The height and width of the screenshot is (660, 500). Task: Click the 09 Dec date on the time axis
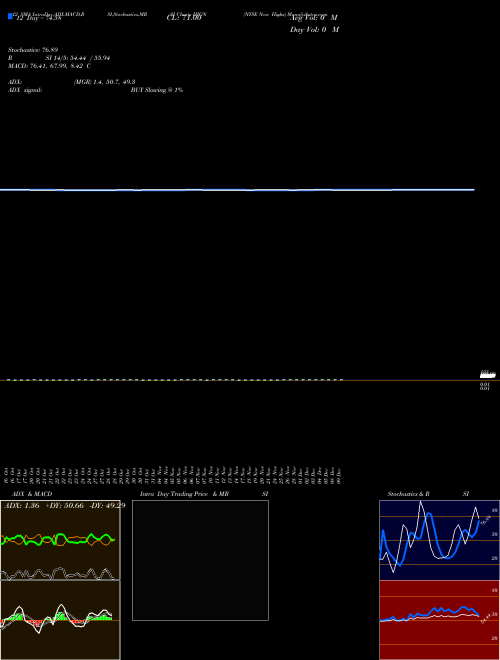pos(339,475)
